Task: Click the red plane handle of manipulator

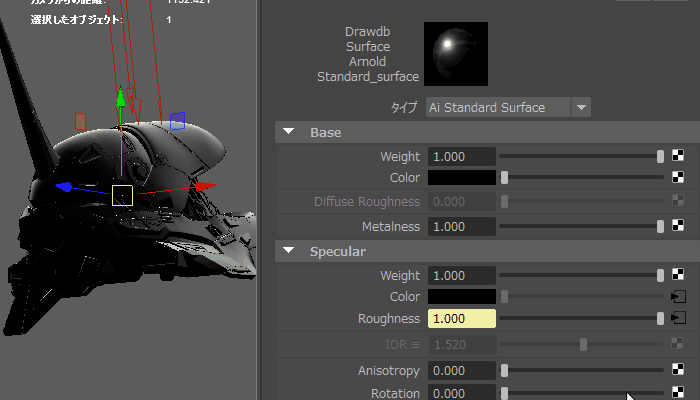Action: pyautogui.click(x=80, y=121)
